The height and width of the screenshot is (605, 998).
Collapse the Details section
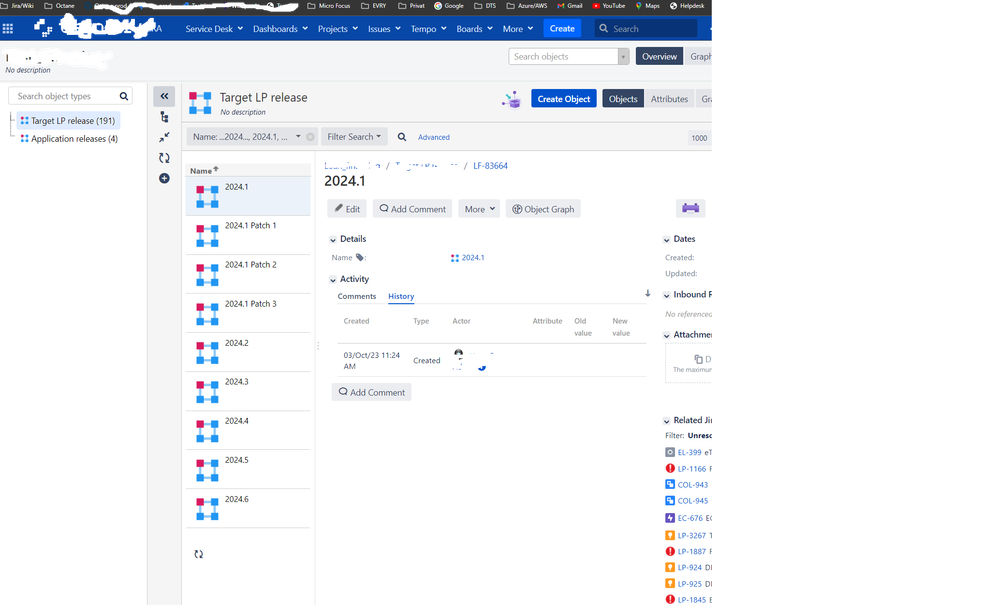(333, 240)
